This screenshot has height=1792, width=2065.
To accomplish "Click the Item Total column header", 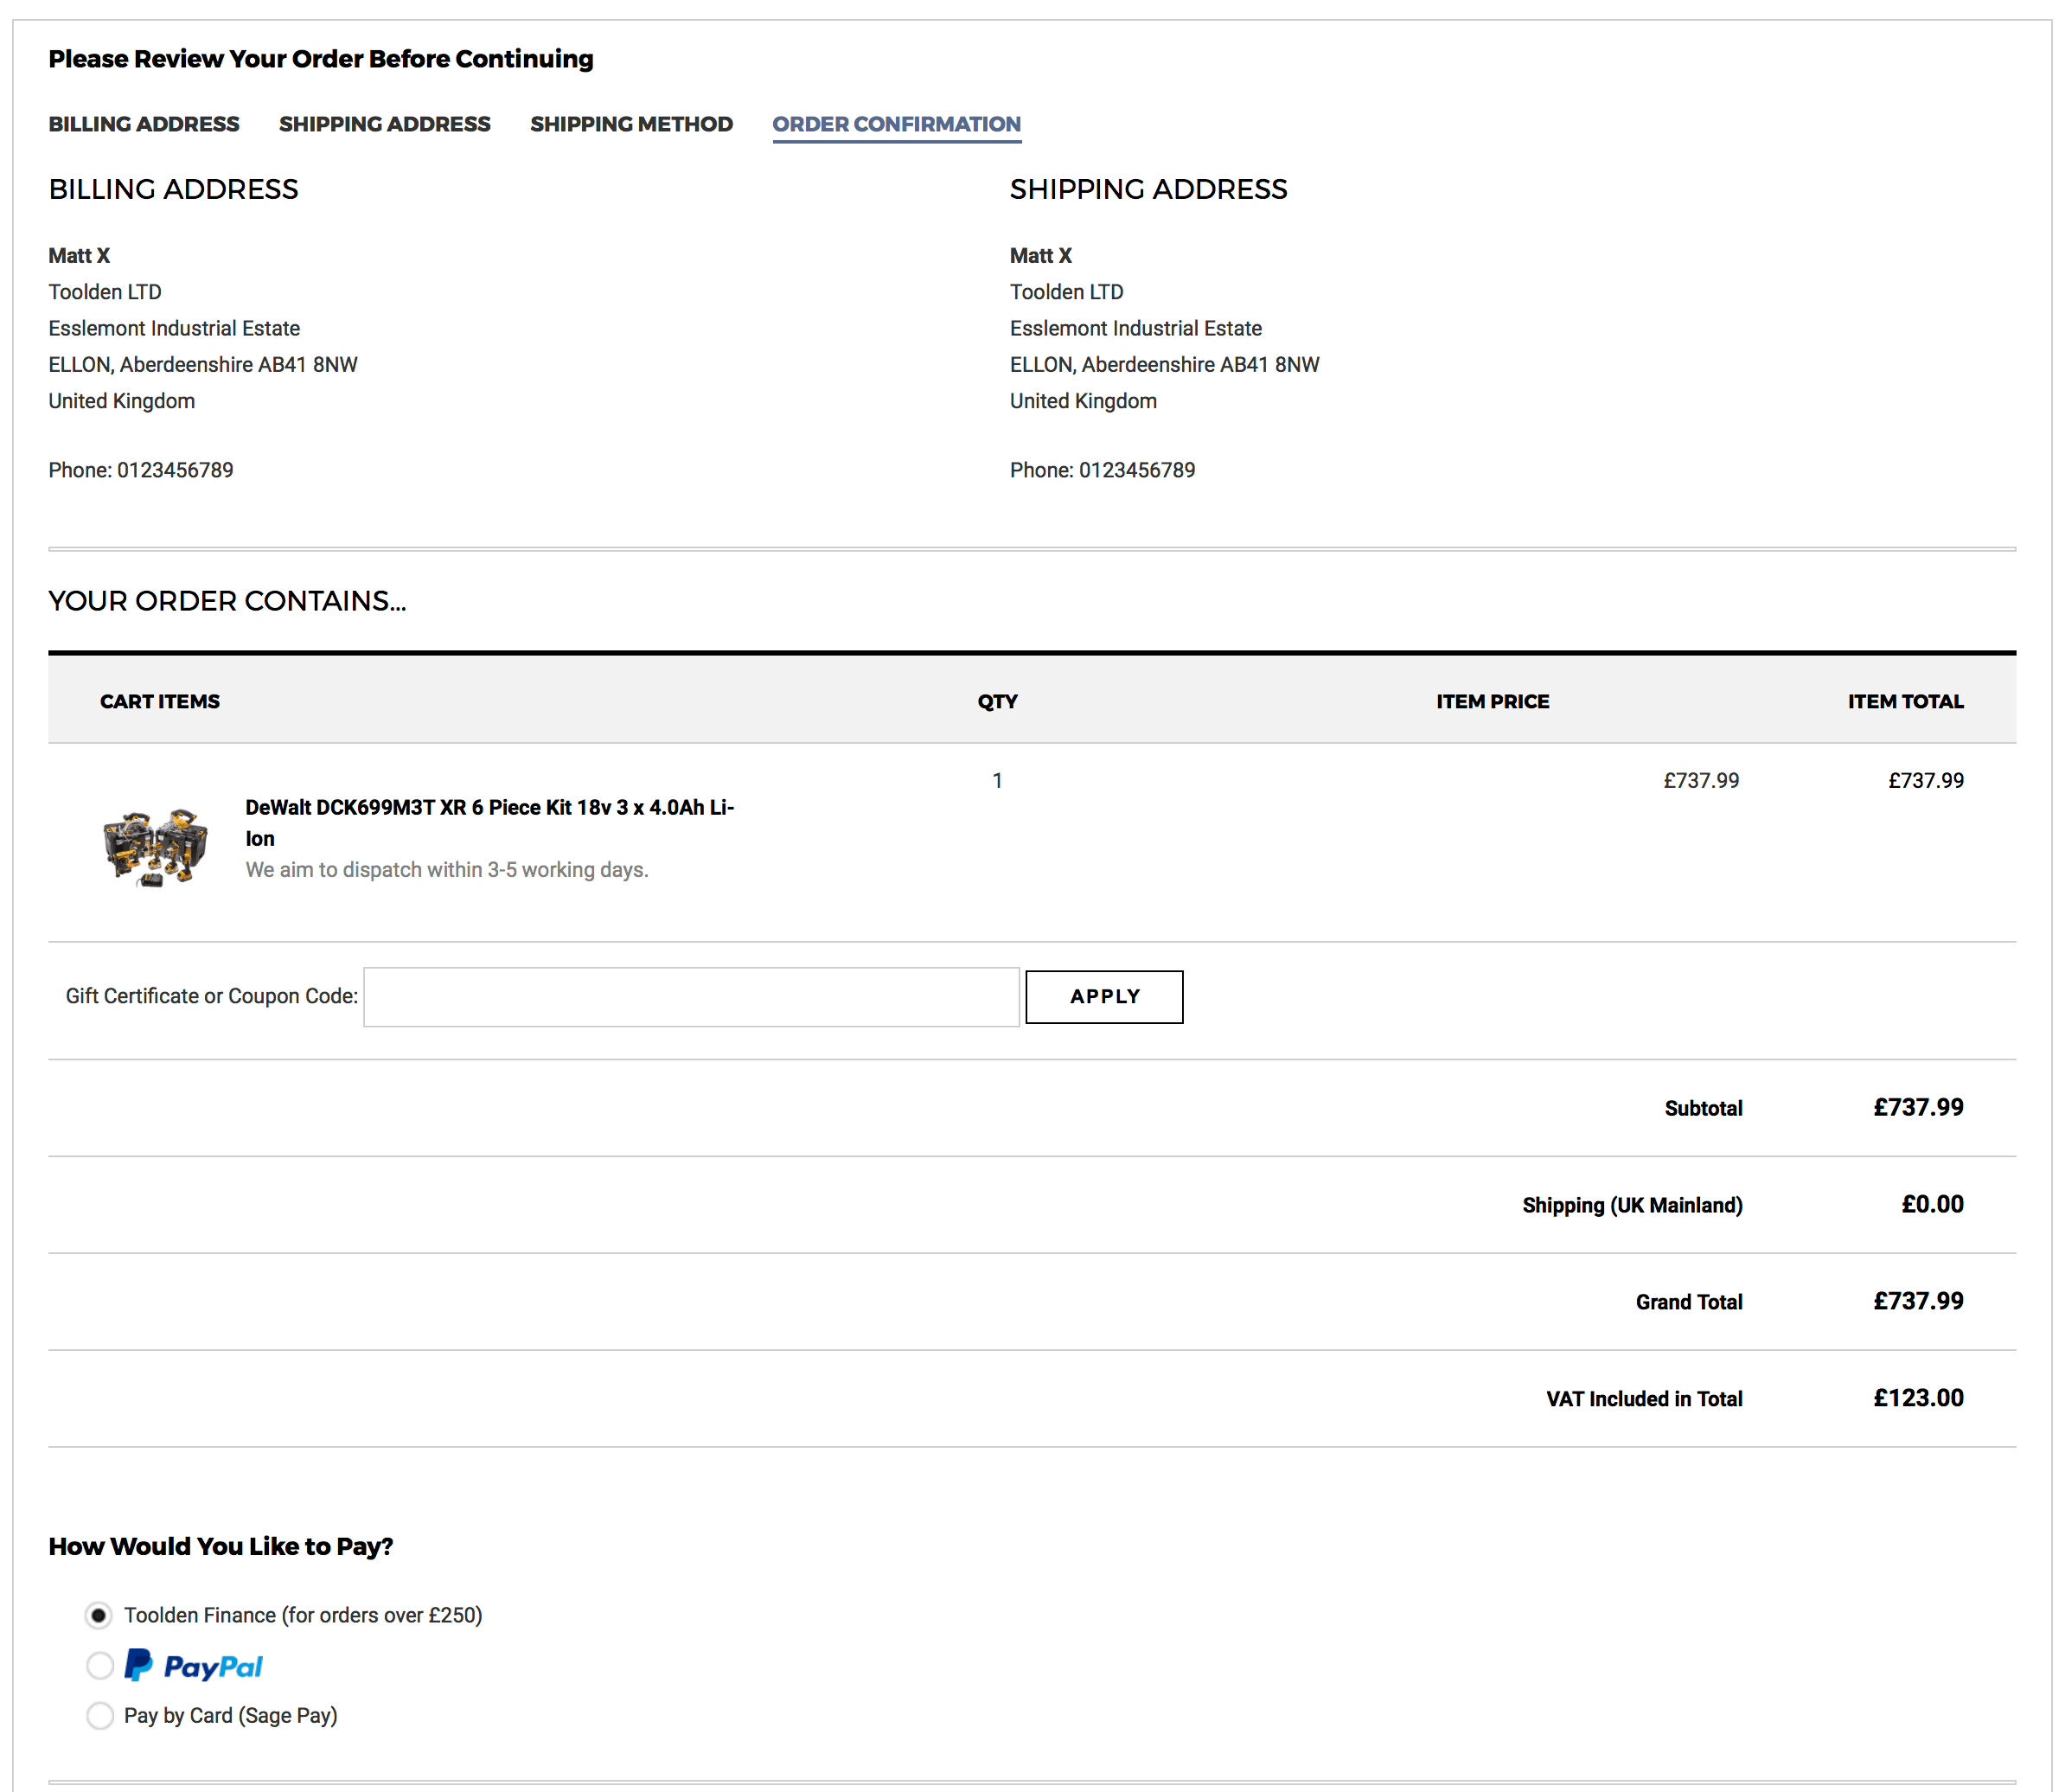I will pos(1904,701).
